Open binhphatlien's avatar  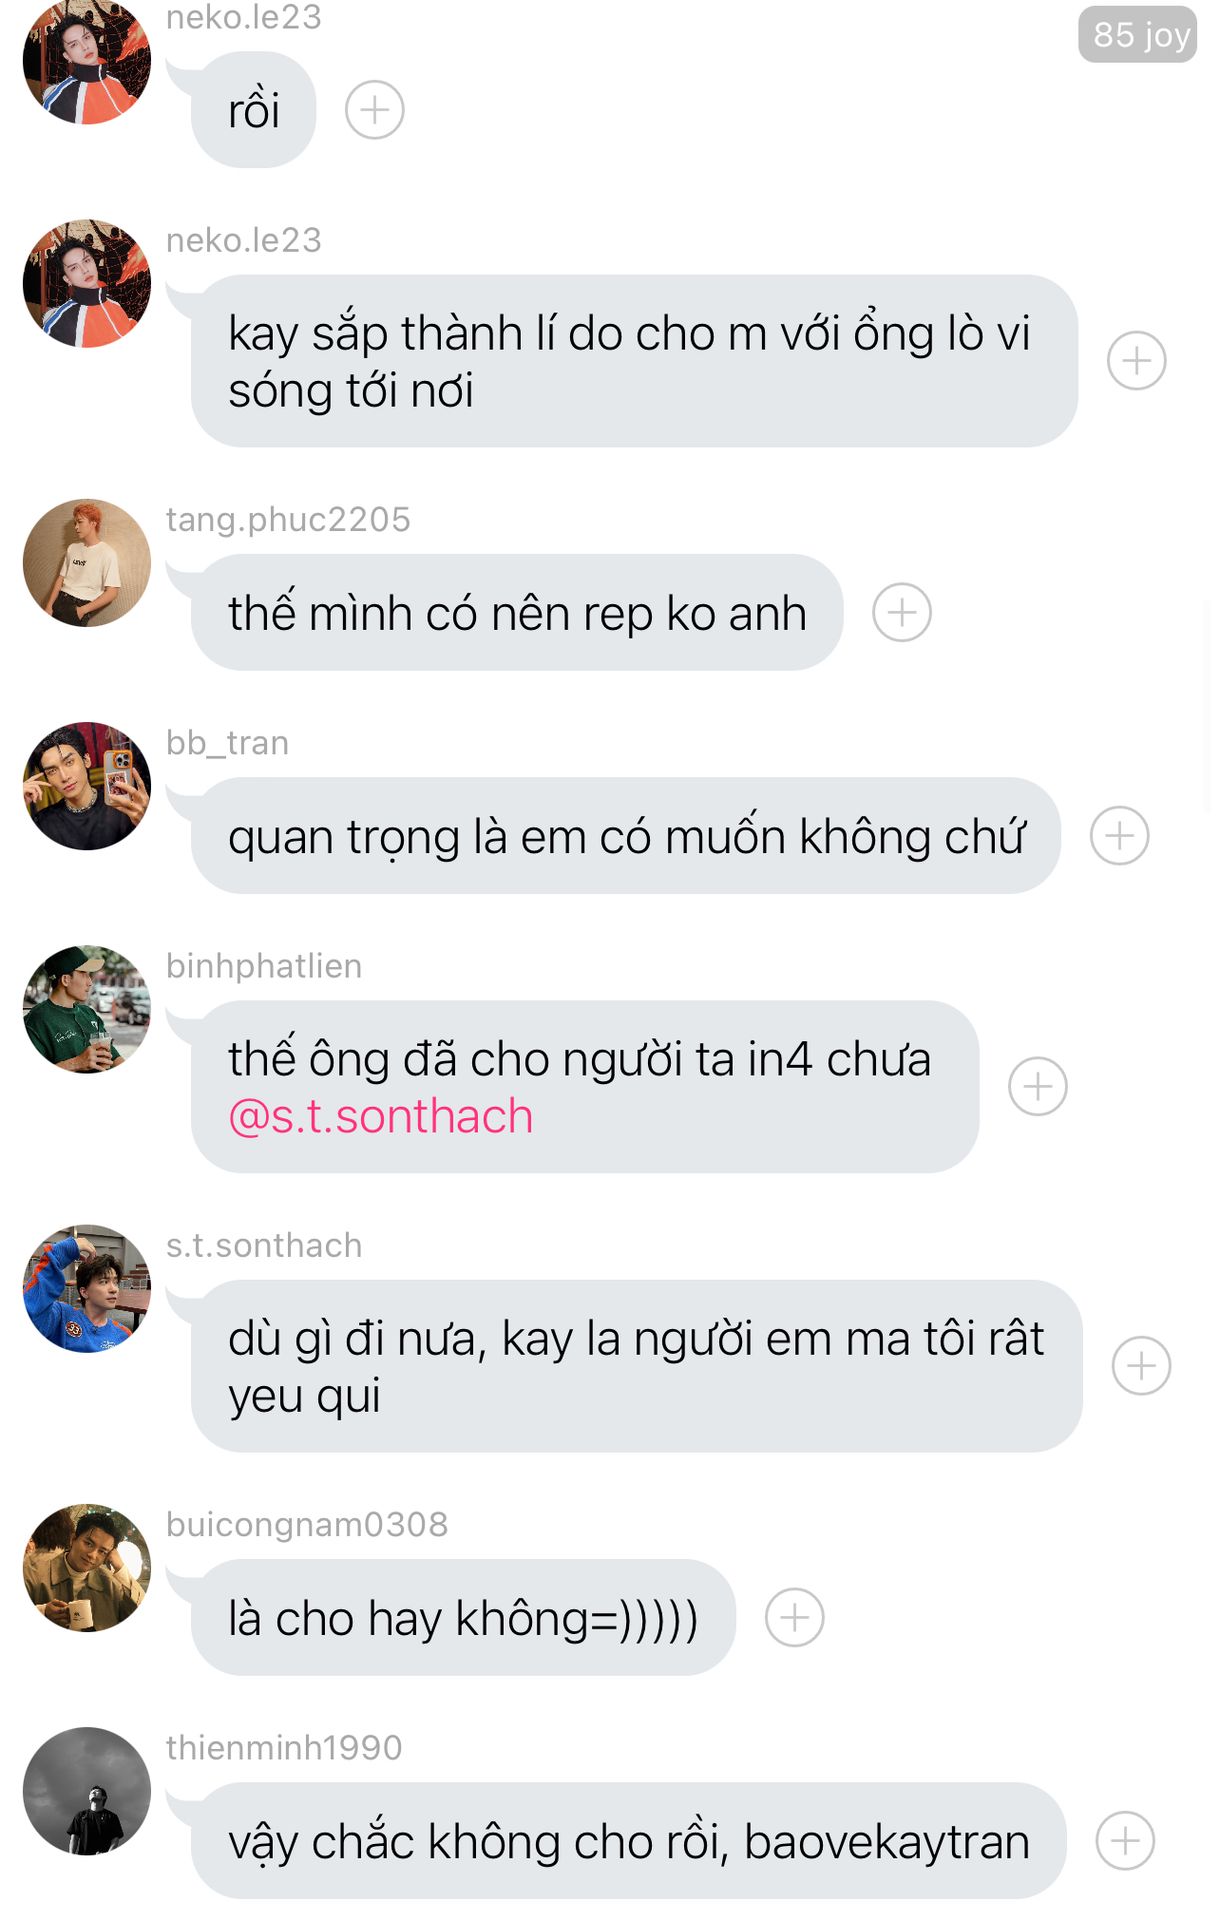tap(87, 1009)
